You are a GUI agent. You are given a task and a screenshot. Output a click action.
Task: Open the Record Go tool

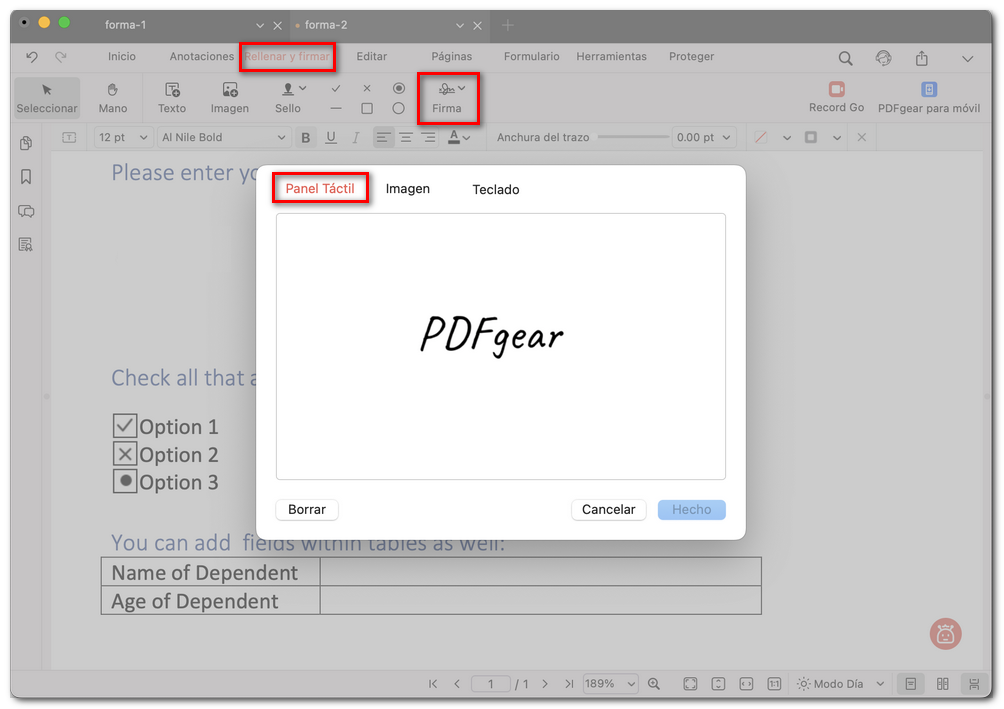[836, 97]
